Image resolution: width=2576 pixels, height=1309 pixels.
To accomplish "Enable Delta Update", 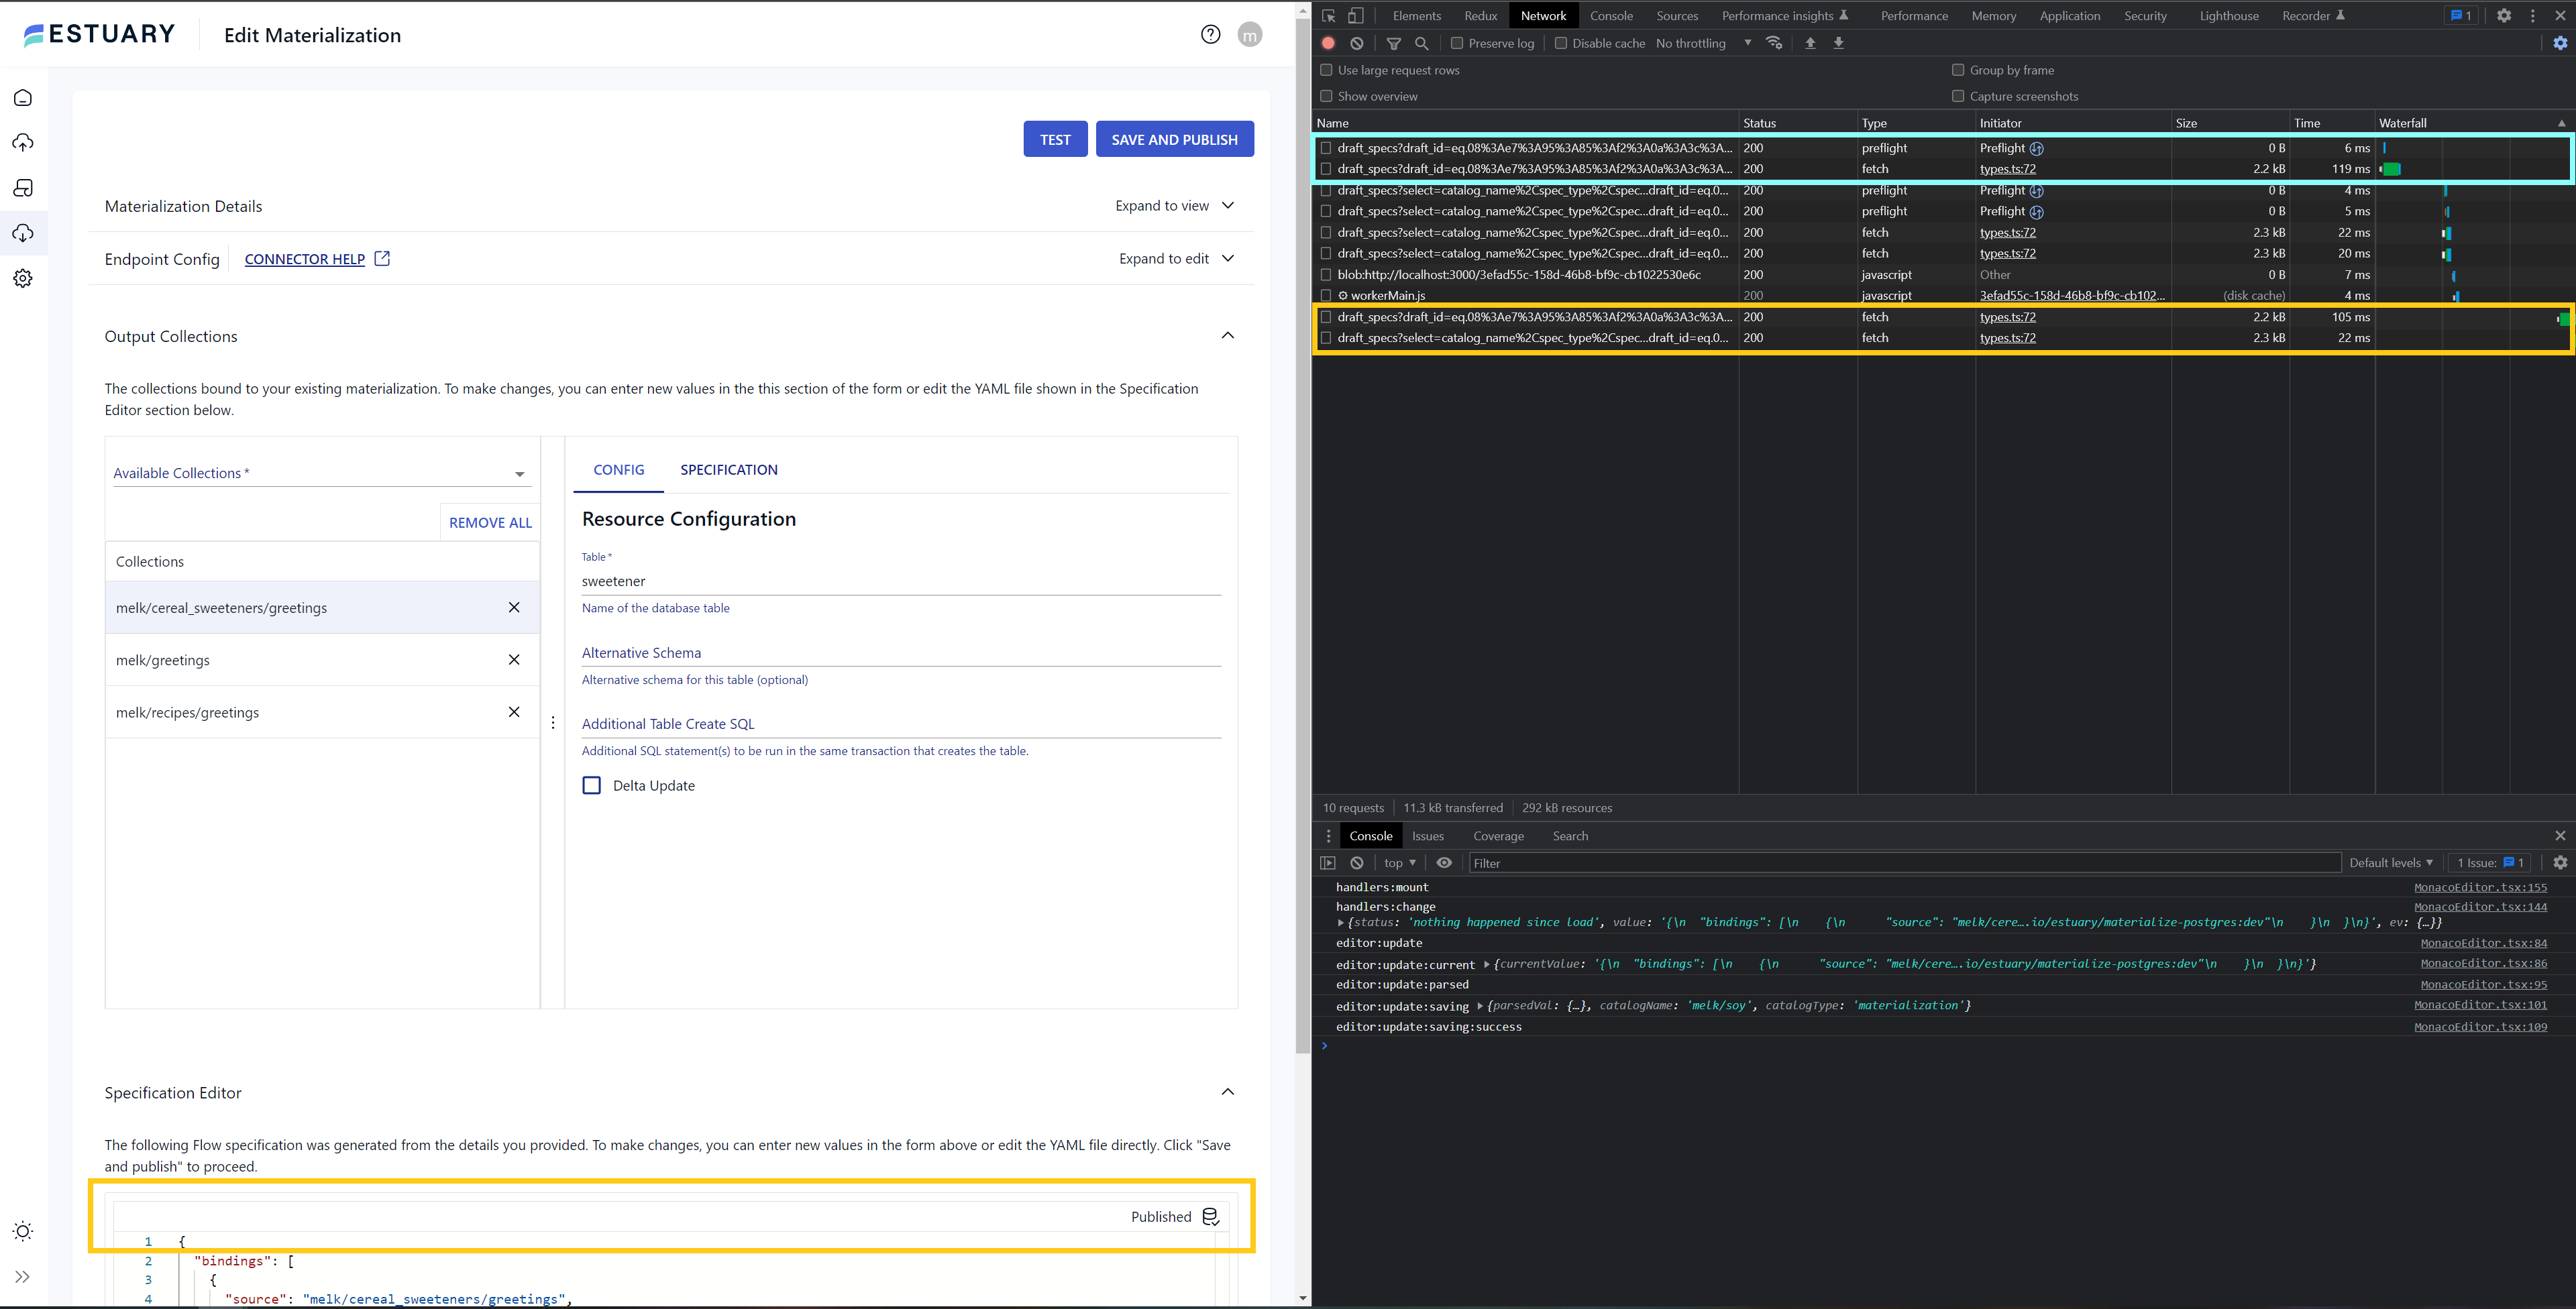I will (x=591, y=785).
